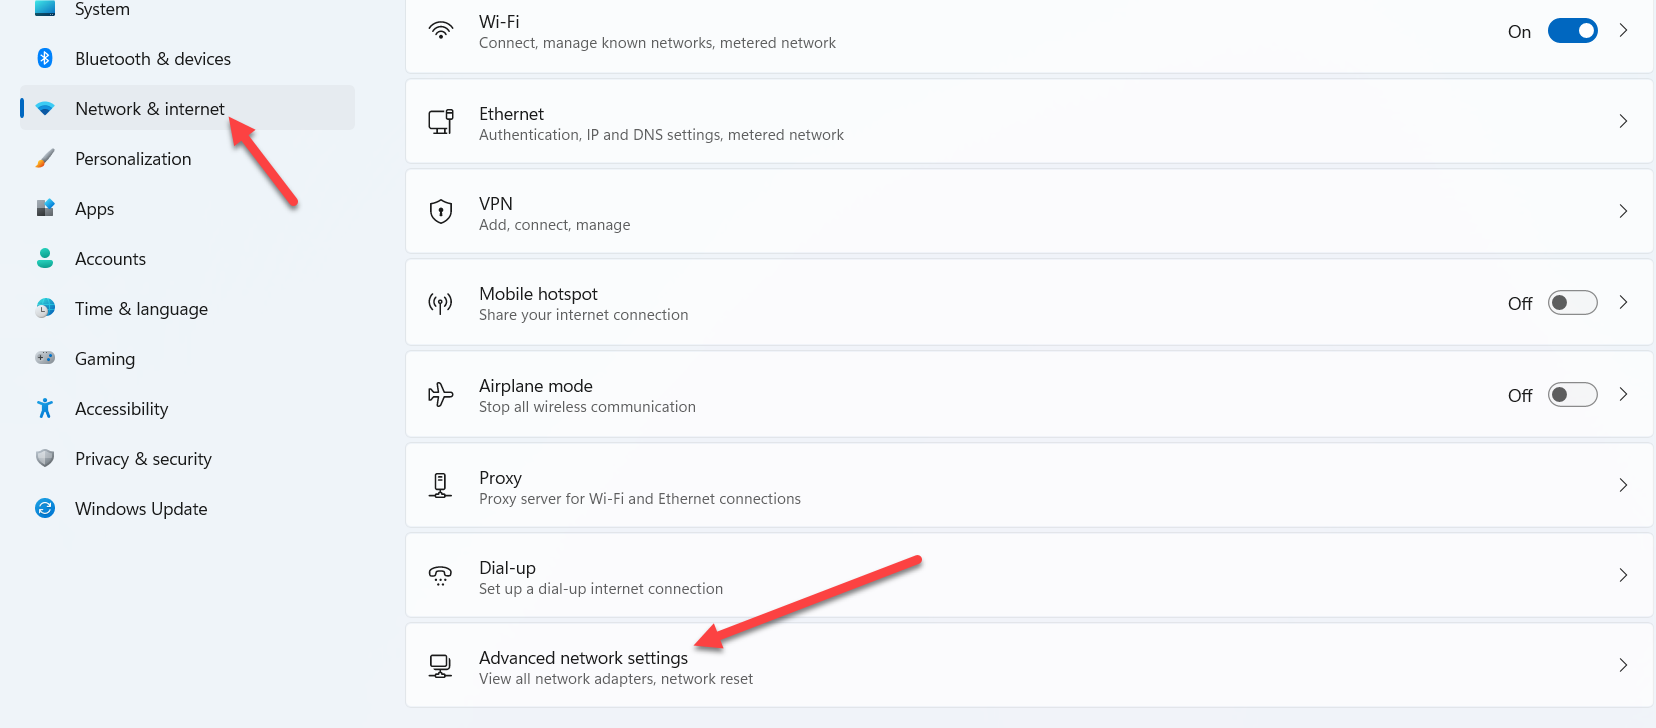The width and height of the screenshot is (1656, 728).
Task: Enable the Mobile hotspot toggle
Action: point(1572,303)
